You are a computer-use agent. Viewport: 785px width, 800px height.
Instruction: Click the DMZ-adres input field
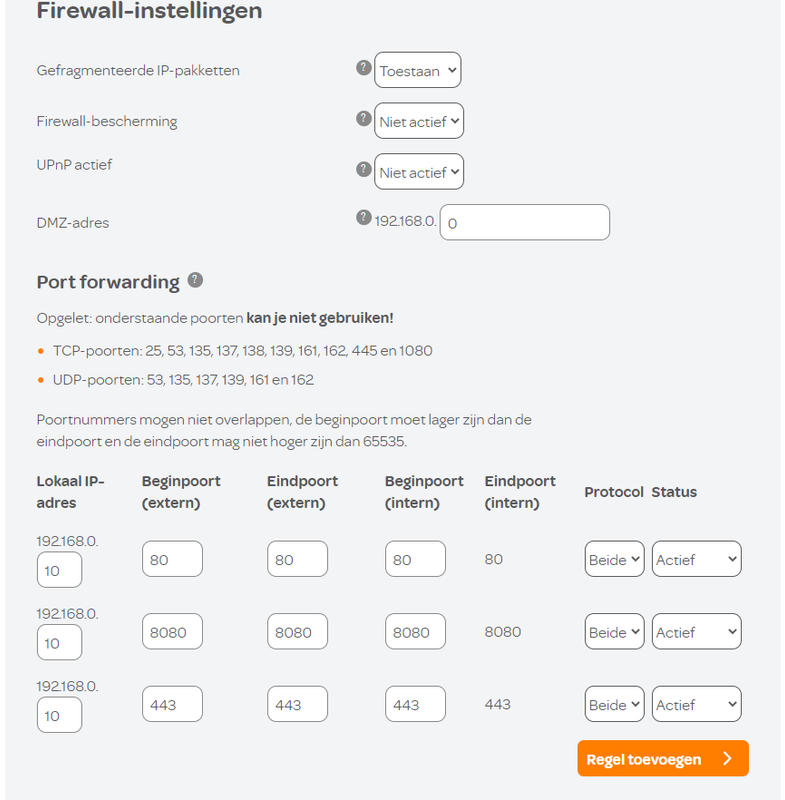tap(524, 223)
